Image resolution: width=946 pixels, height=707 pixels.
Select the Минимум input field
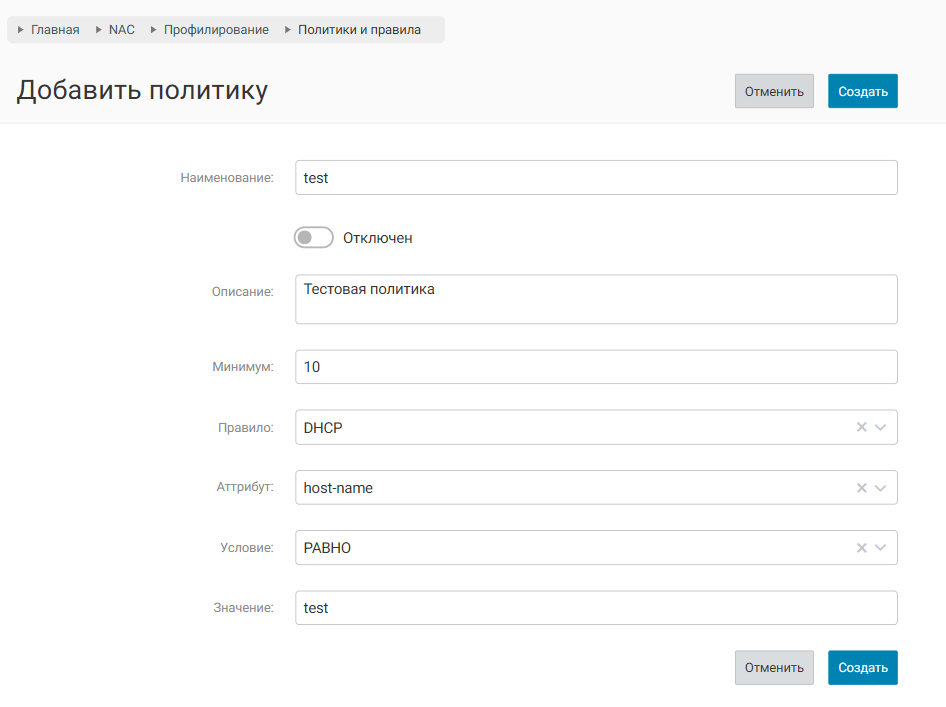[596, 367]
